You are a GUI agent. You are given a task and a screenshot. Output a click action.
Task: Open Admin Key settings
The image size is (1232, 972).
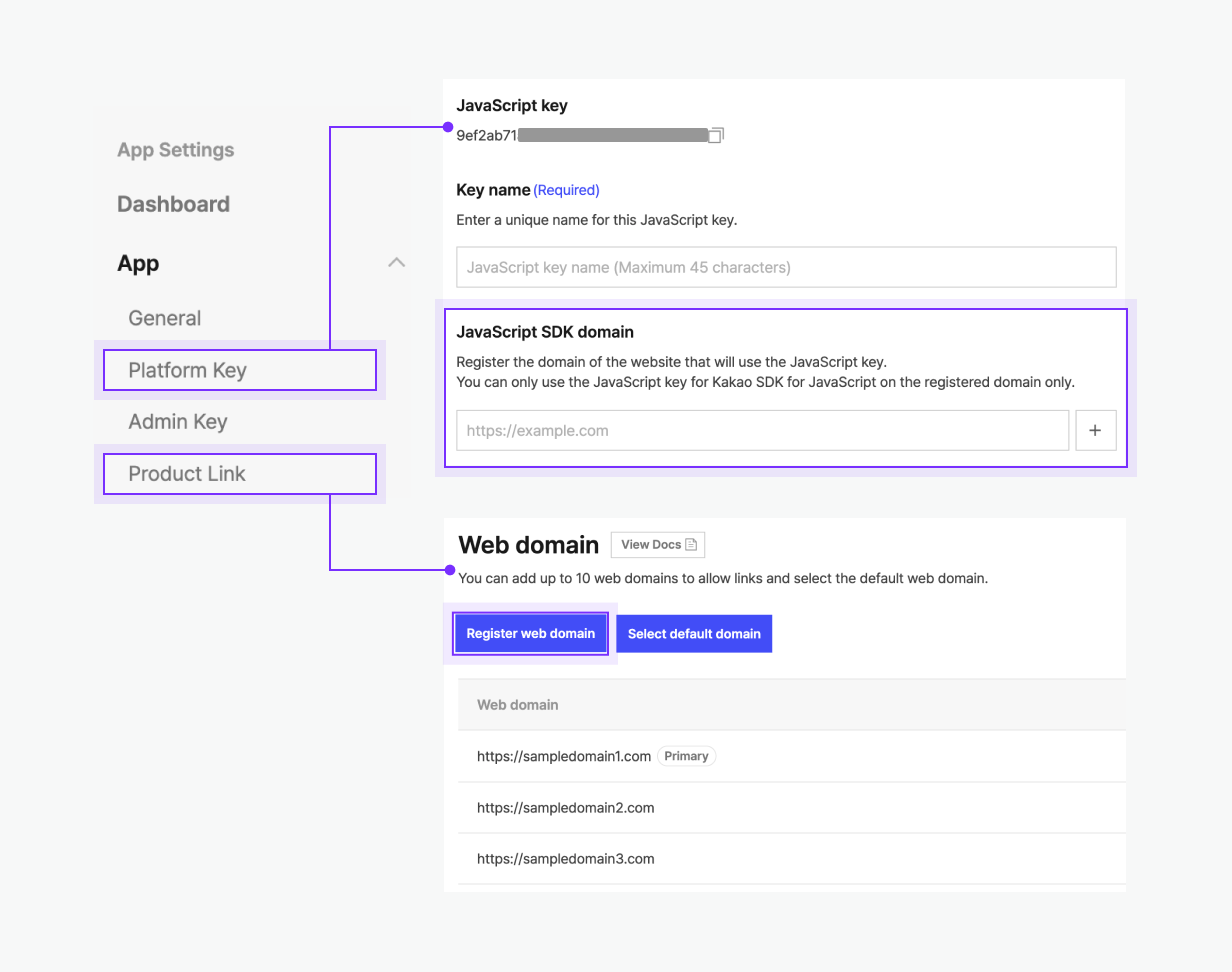click(x=177, y=421)
